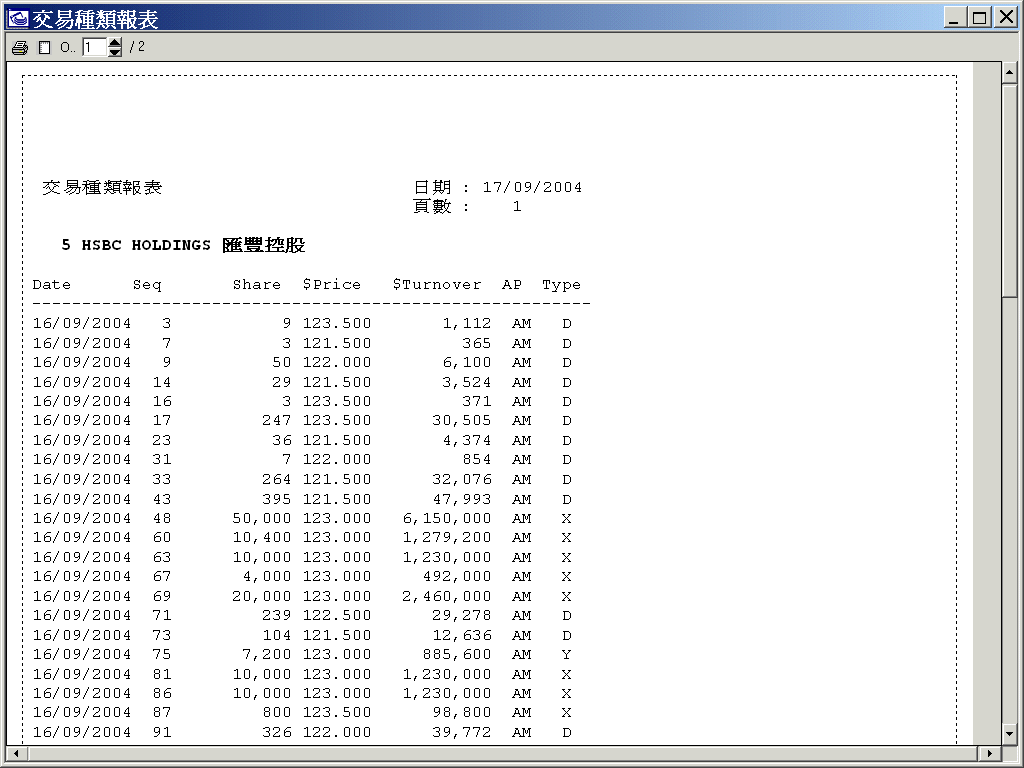The image size is (1024, 768).
Task: Close the report window
Action: [x=1005, y=18]
